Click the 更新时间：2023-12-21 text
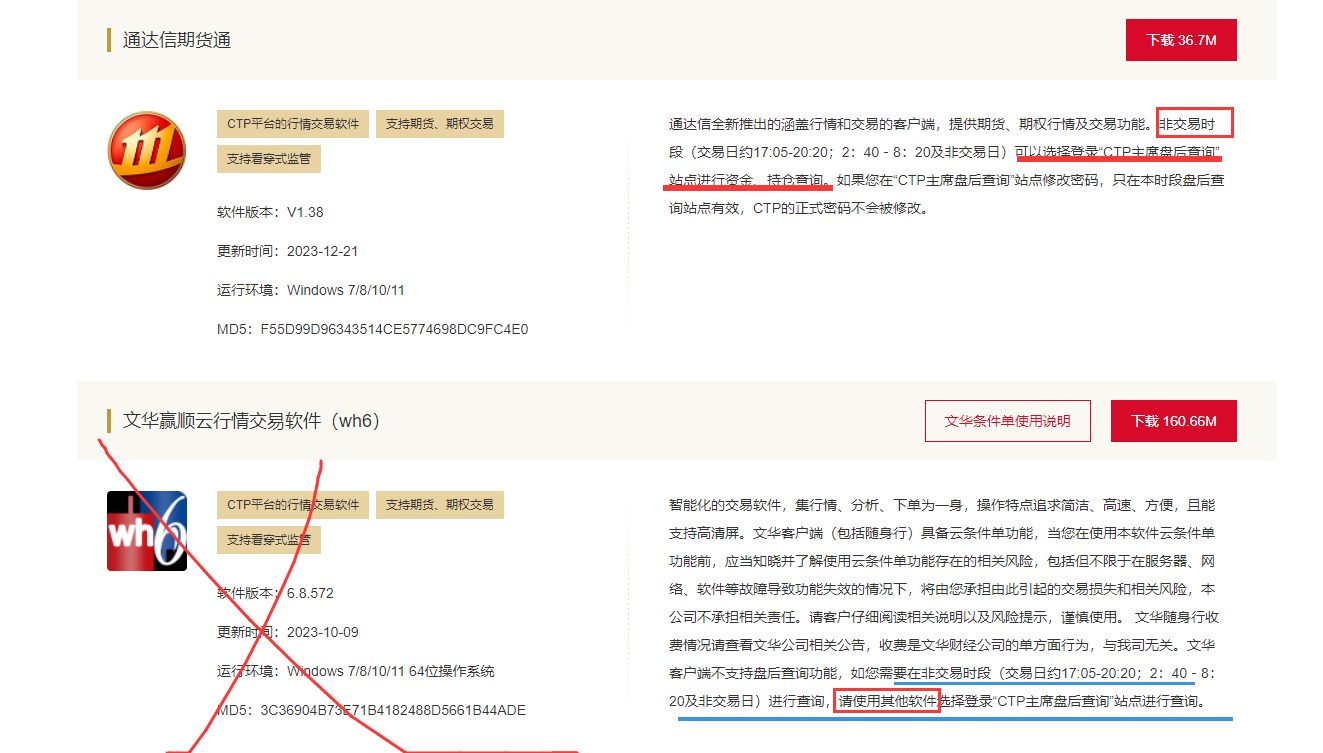The image size is (1323, 753). [288, 251]
